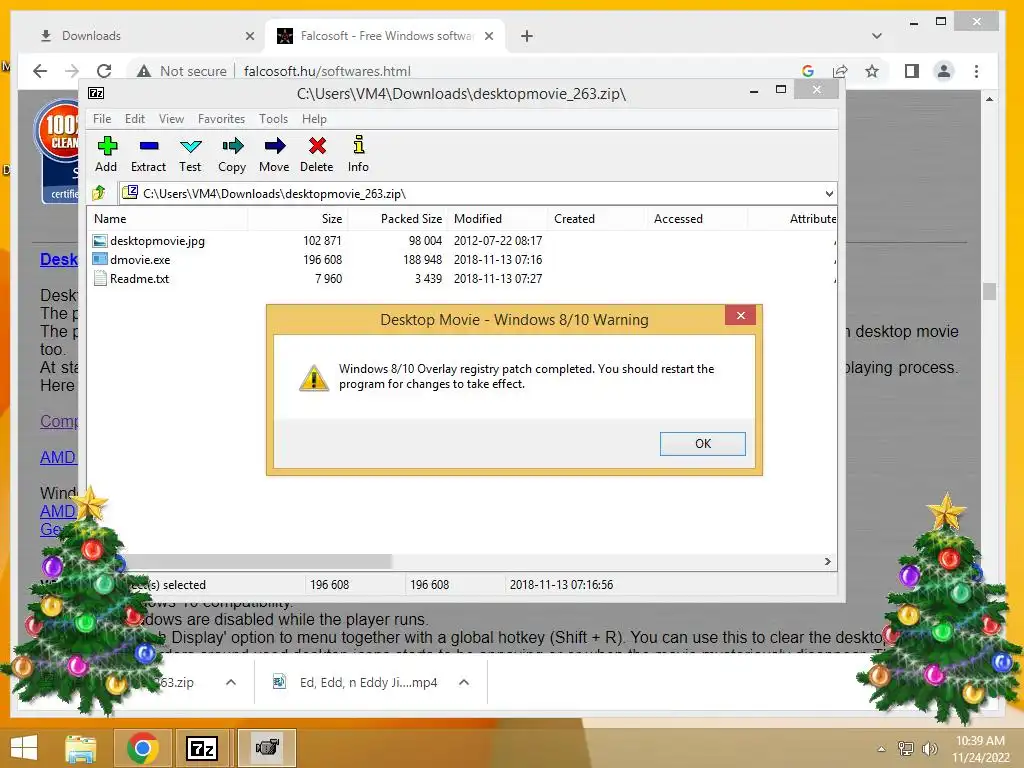Screen dimensions: 1024x768
Task: Expand options for Ed, Edd, n Eddy mp4 download
Action: (x=464, y=682)
